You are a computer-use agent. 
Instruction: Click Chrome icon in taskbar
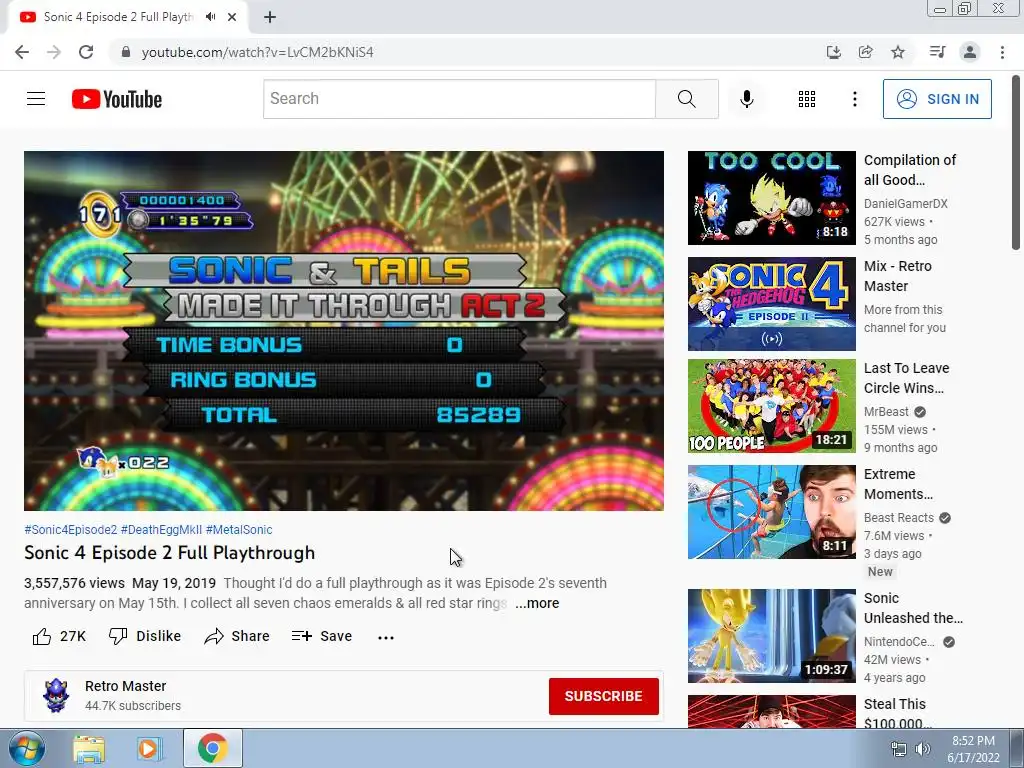(212, 748)
